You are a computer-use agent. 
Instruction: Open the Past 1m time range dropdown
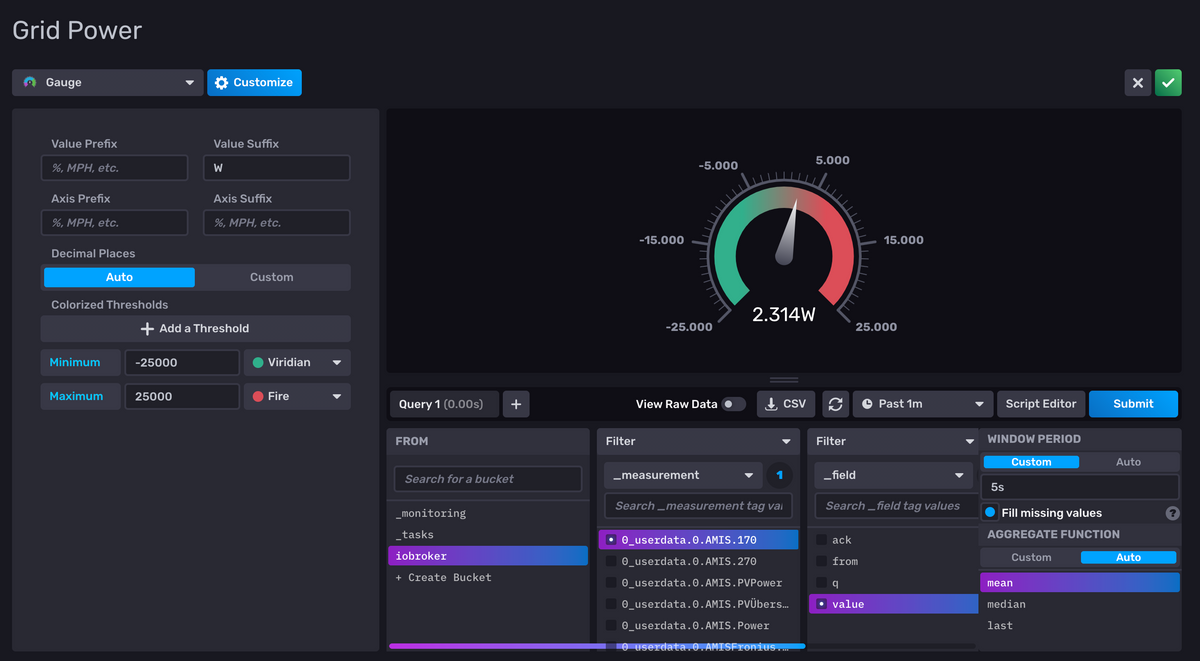click(x=922, y=404)
